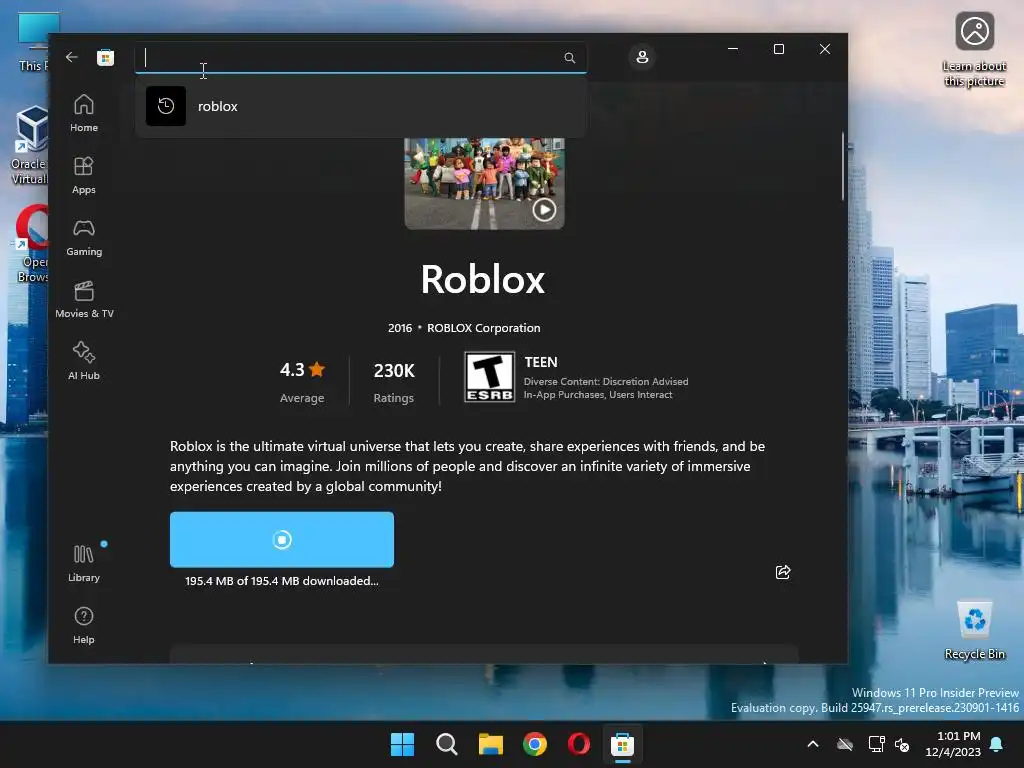Open taskbar Search

click(x=447, y=744)
